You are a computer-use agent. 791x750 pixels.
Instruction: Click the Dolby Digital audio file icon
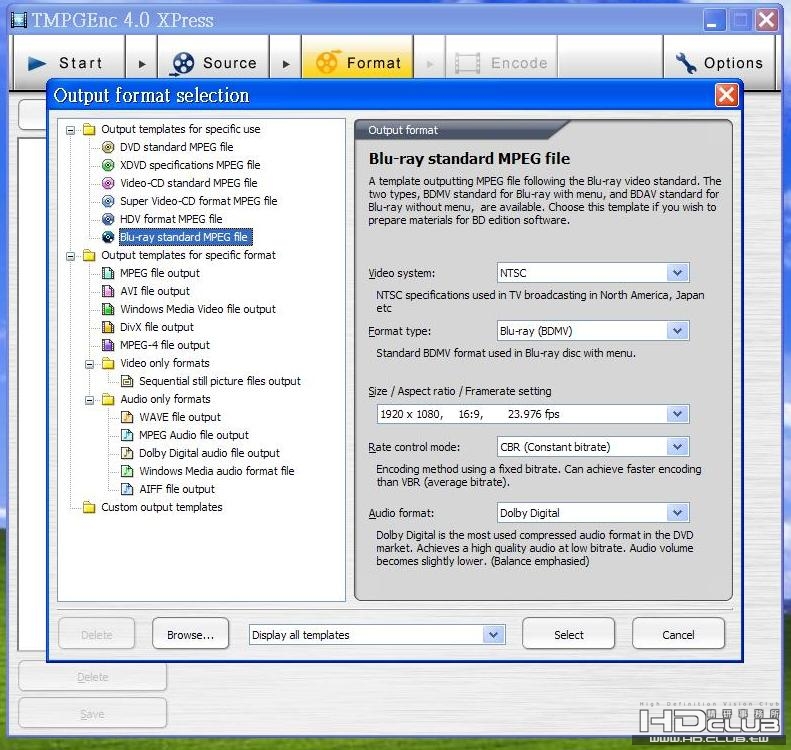click(x=127, y=453)
